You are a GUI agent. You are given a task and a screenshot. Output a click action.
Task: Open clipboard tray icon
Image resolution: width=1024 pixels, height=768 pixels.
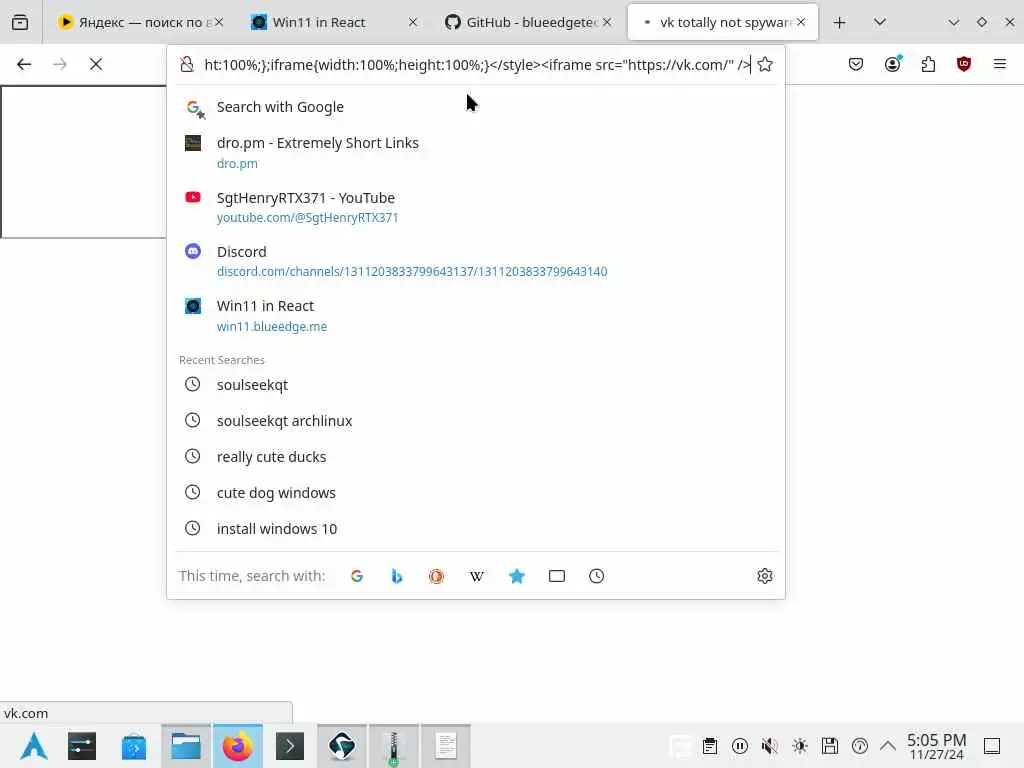coord(710,746)
